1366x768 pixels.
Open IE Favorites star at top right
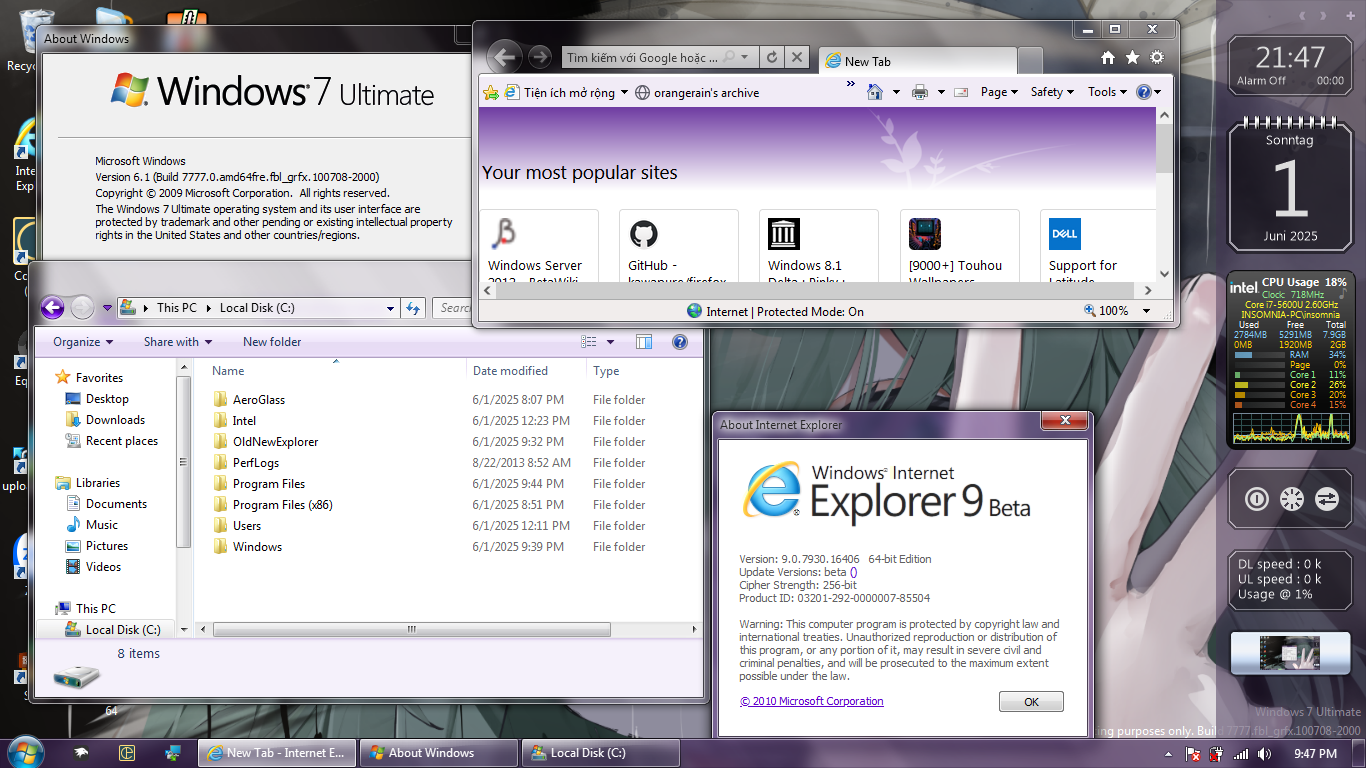1132,58
